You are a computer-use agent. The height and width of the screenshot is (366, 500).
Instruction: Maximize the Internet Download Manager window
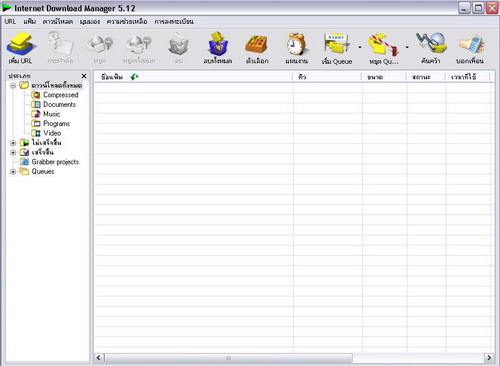(x=478, y=8)
